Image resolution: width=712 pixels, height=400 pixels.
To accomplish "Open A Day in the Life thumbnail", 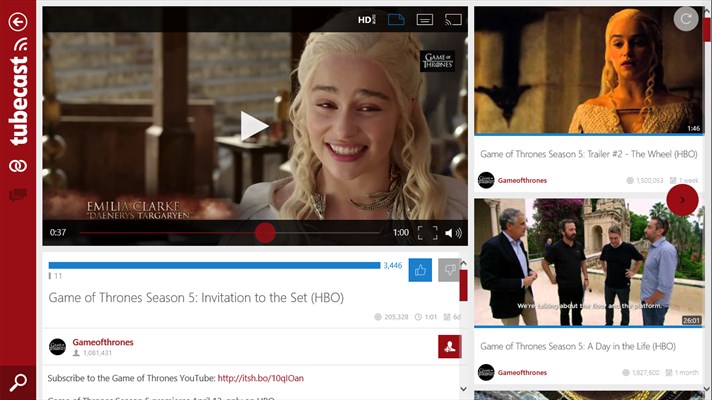I will 588,262.
